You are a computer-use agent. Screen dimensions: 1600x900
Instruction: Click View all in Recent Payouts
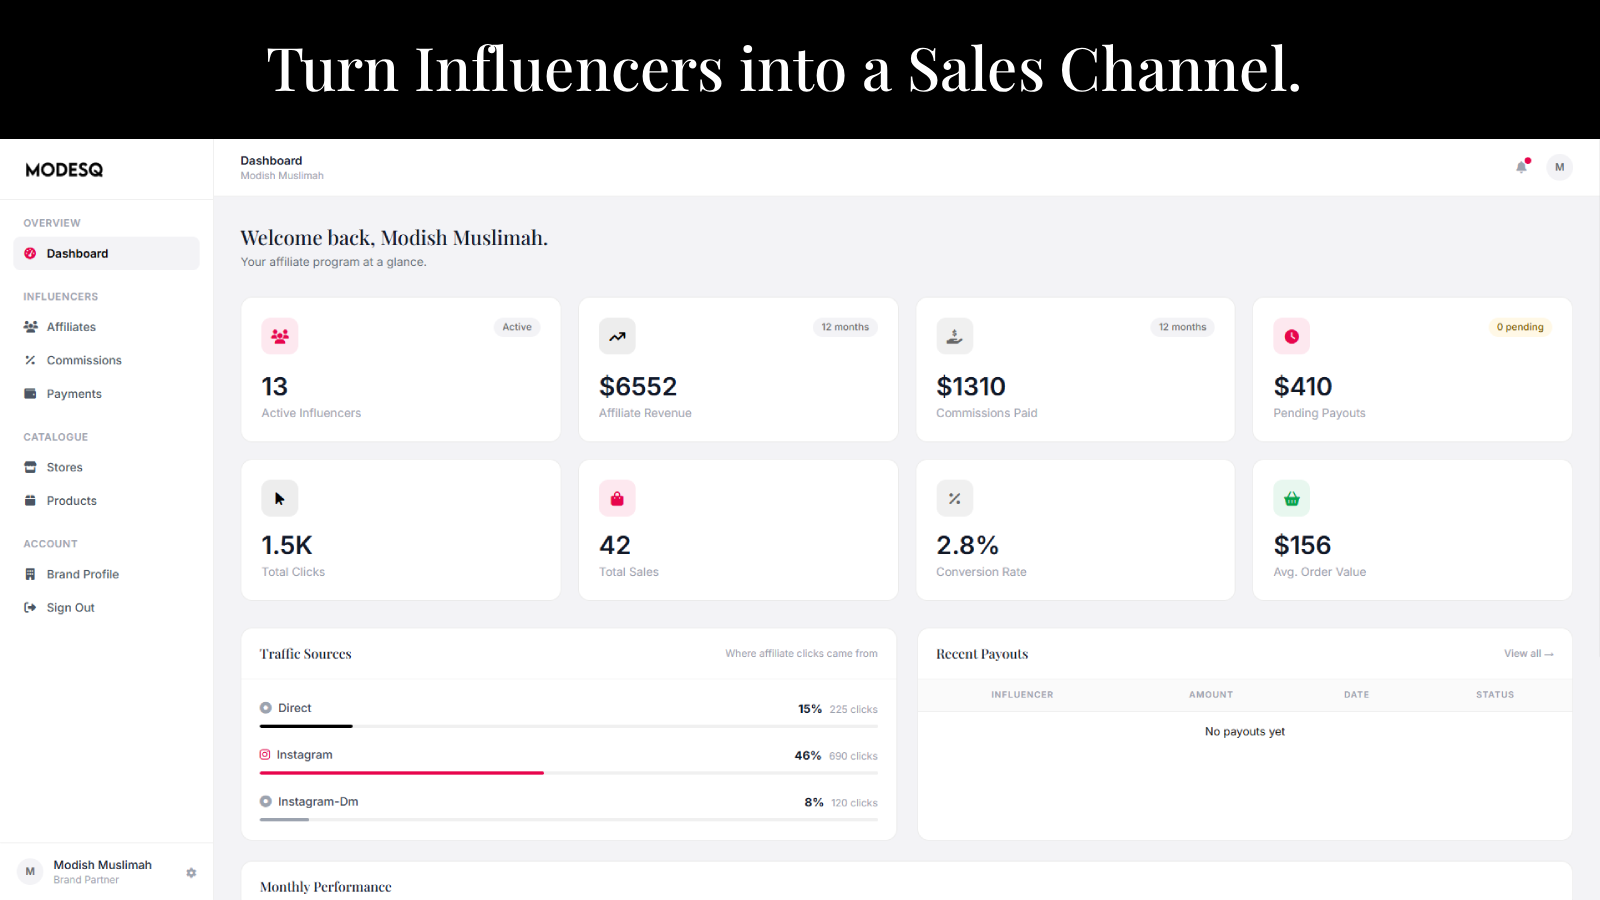coord(1528,654)
